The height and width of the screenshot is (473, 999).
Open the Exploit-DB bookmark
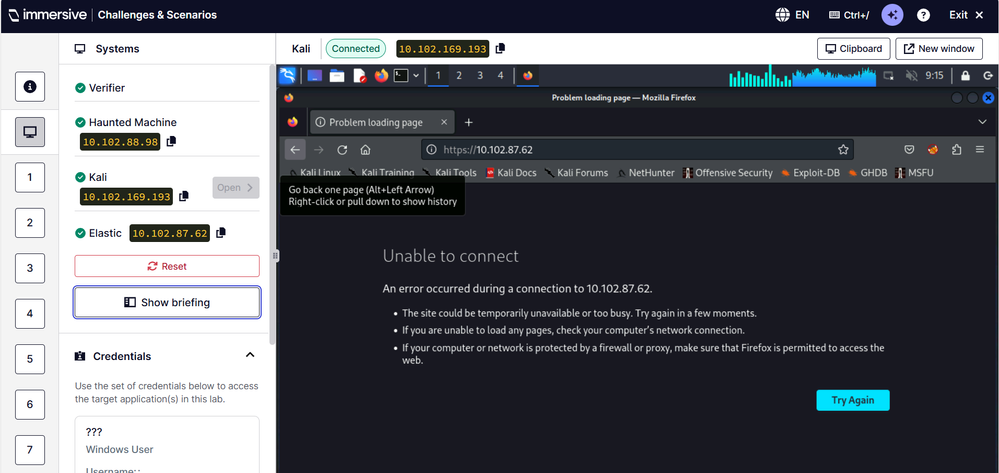(x=810, y=173)
